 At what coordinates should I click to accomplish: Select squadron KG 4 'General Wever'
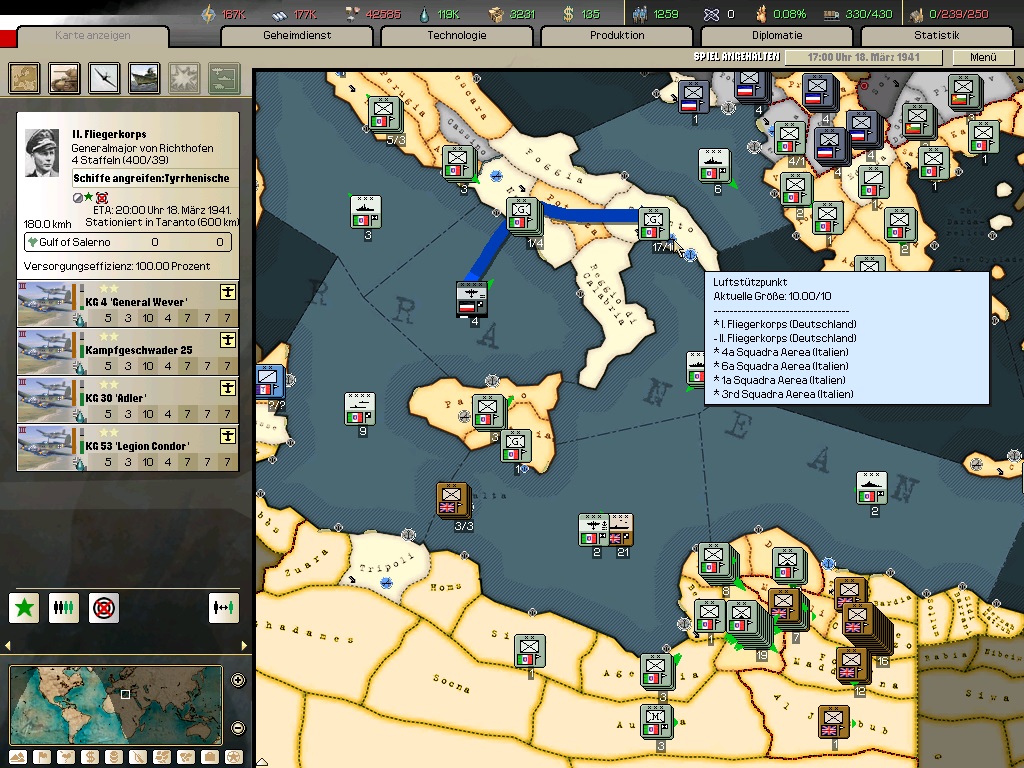tap(128, 304)
